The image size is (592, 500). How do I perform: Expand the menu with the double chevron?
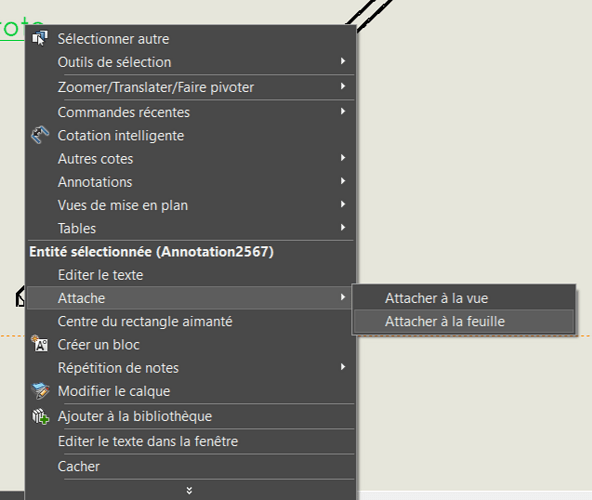[x=190, y=490]
